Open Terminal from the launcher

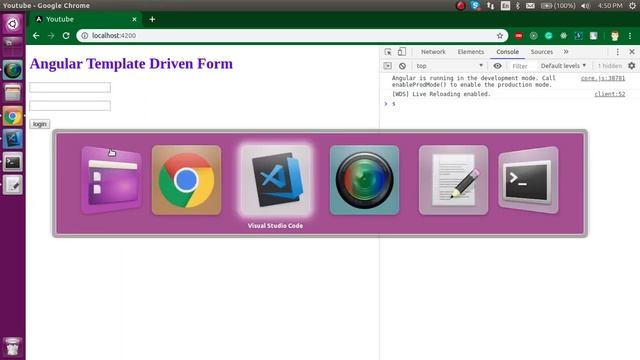pos(13,162)
